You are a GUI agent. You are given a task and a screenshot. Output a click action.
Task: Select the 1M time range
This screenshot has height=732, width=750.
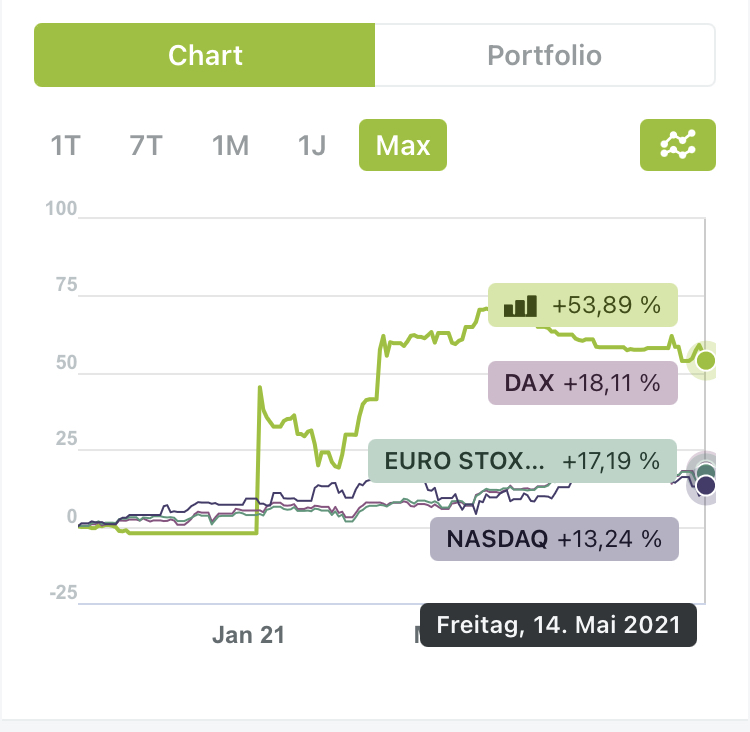[230, 146]
